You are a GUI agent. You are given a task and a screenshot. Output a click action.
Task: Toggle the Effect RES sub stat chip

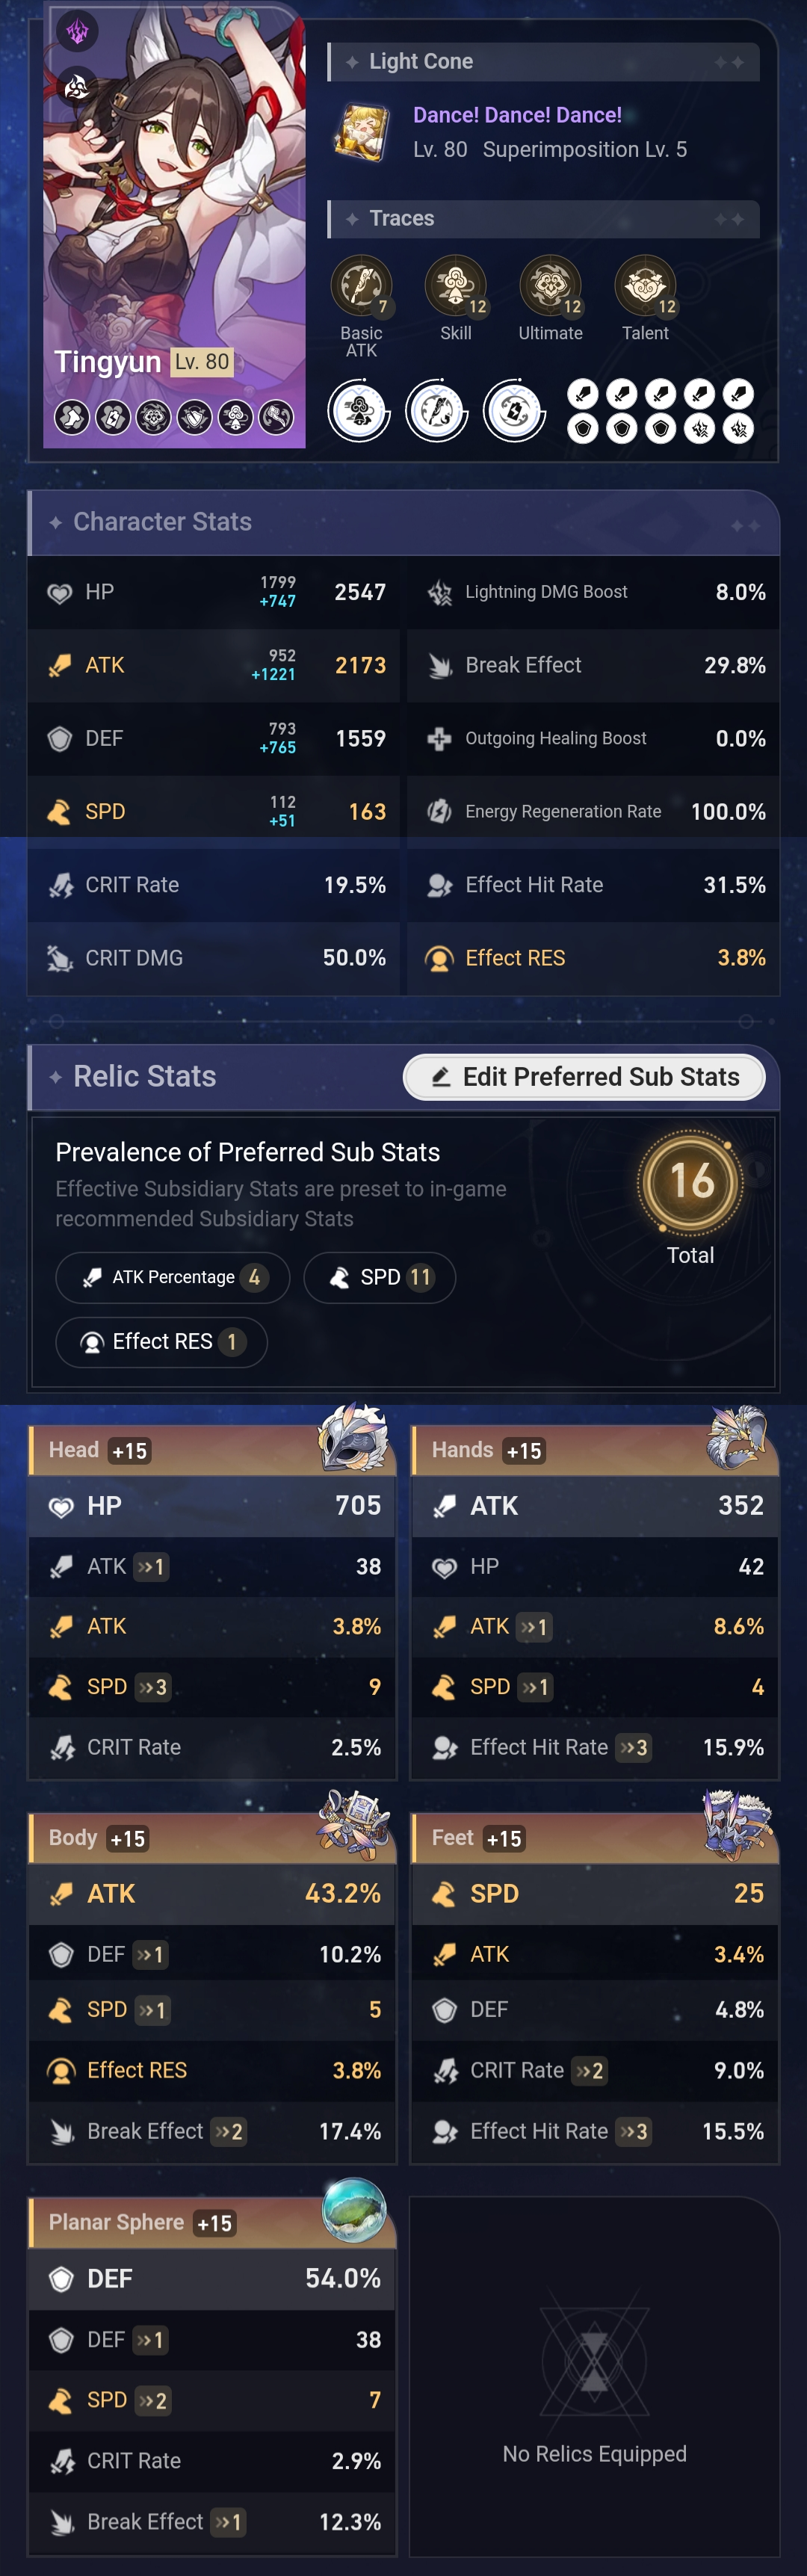(x=161, y=1341)
